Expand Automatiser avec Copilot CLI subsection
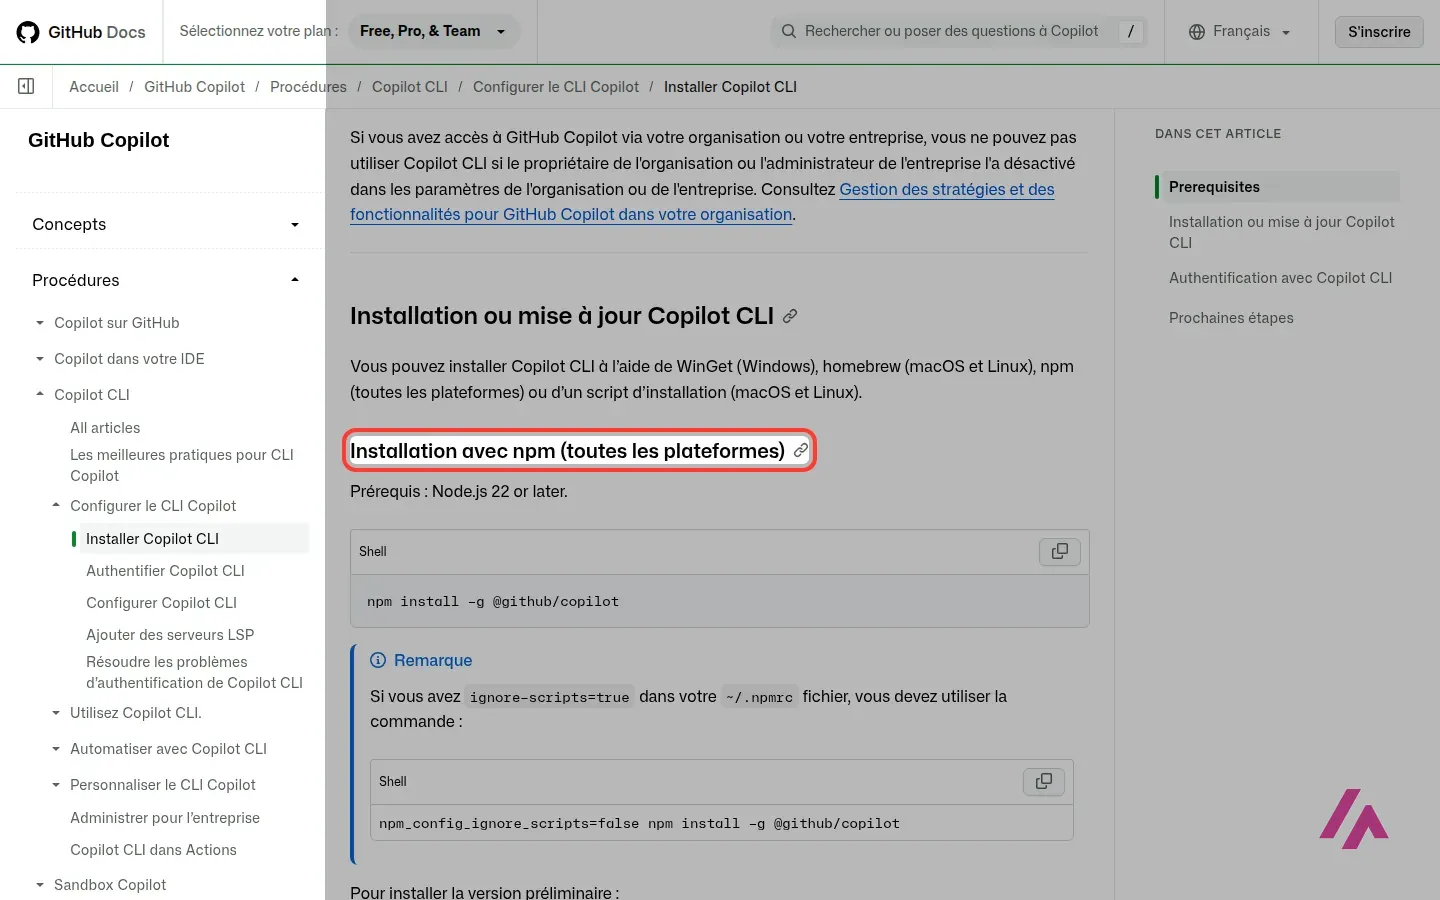Image resolution: width=1440 pixels, height=900 pixels. (x=56, y=749)
